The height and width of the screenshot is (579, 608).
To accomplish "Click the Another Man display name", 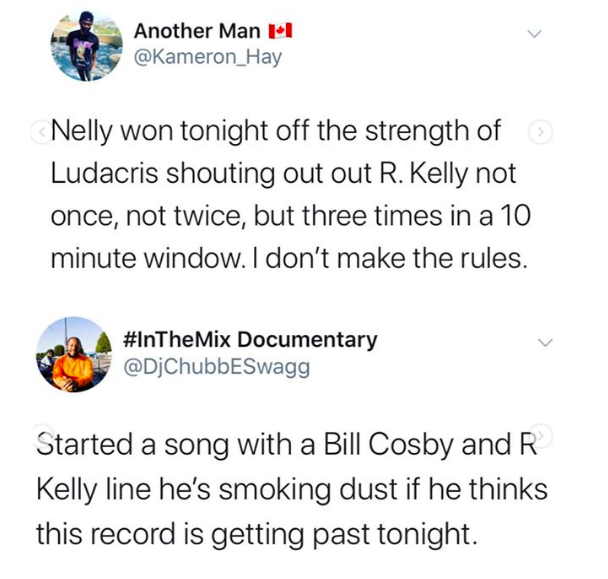I will 197,32.
